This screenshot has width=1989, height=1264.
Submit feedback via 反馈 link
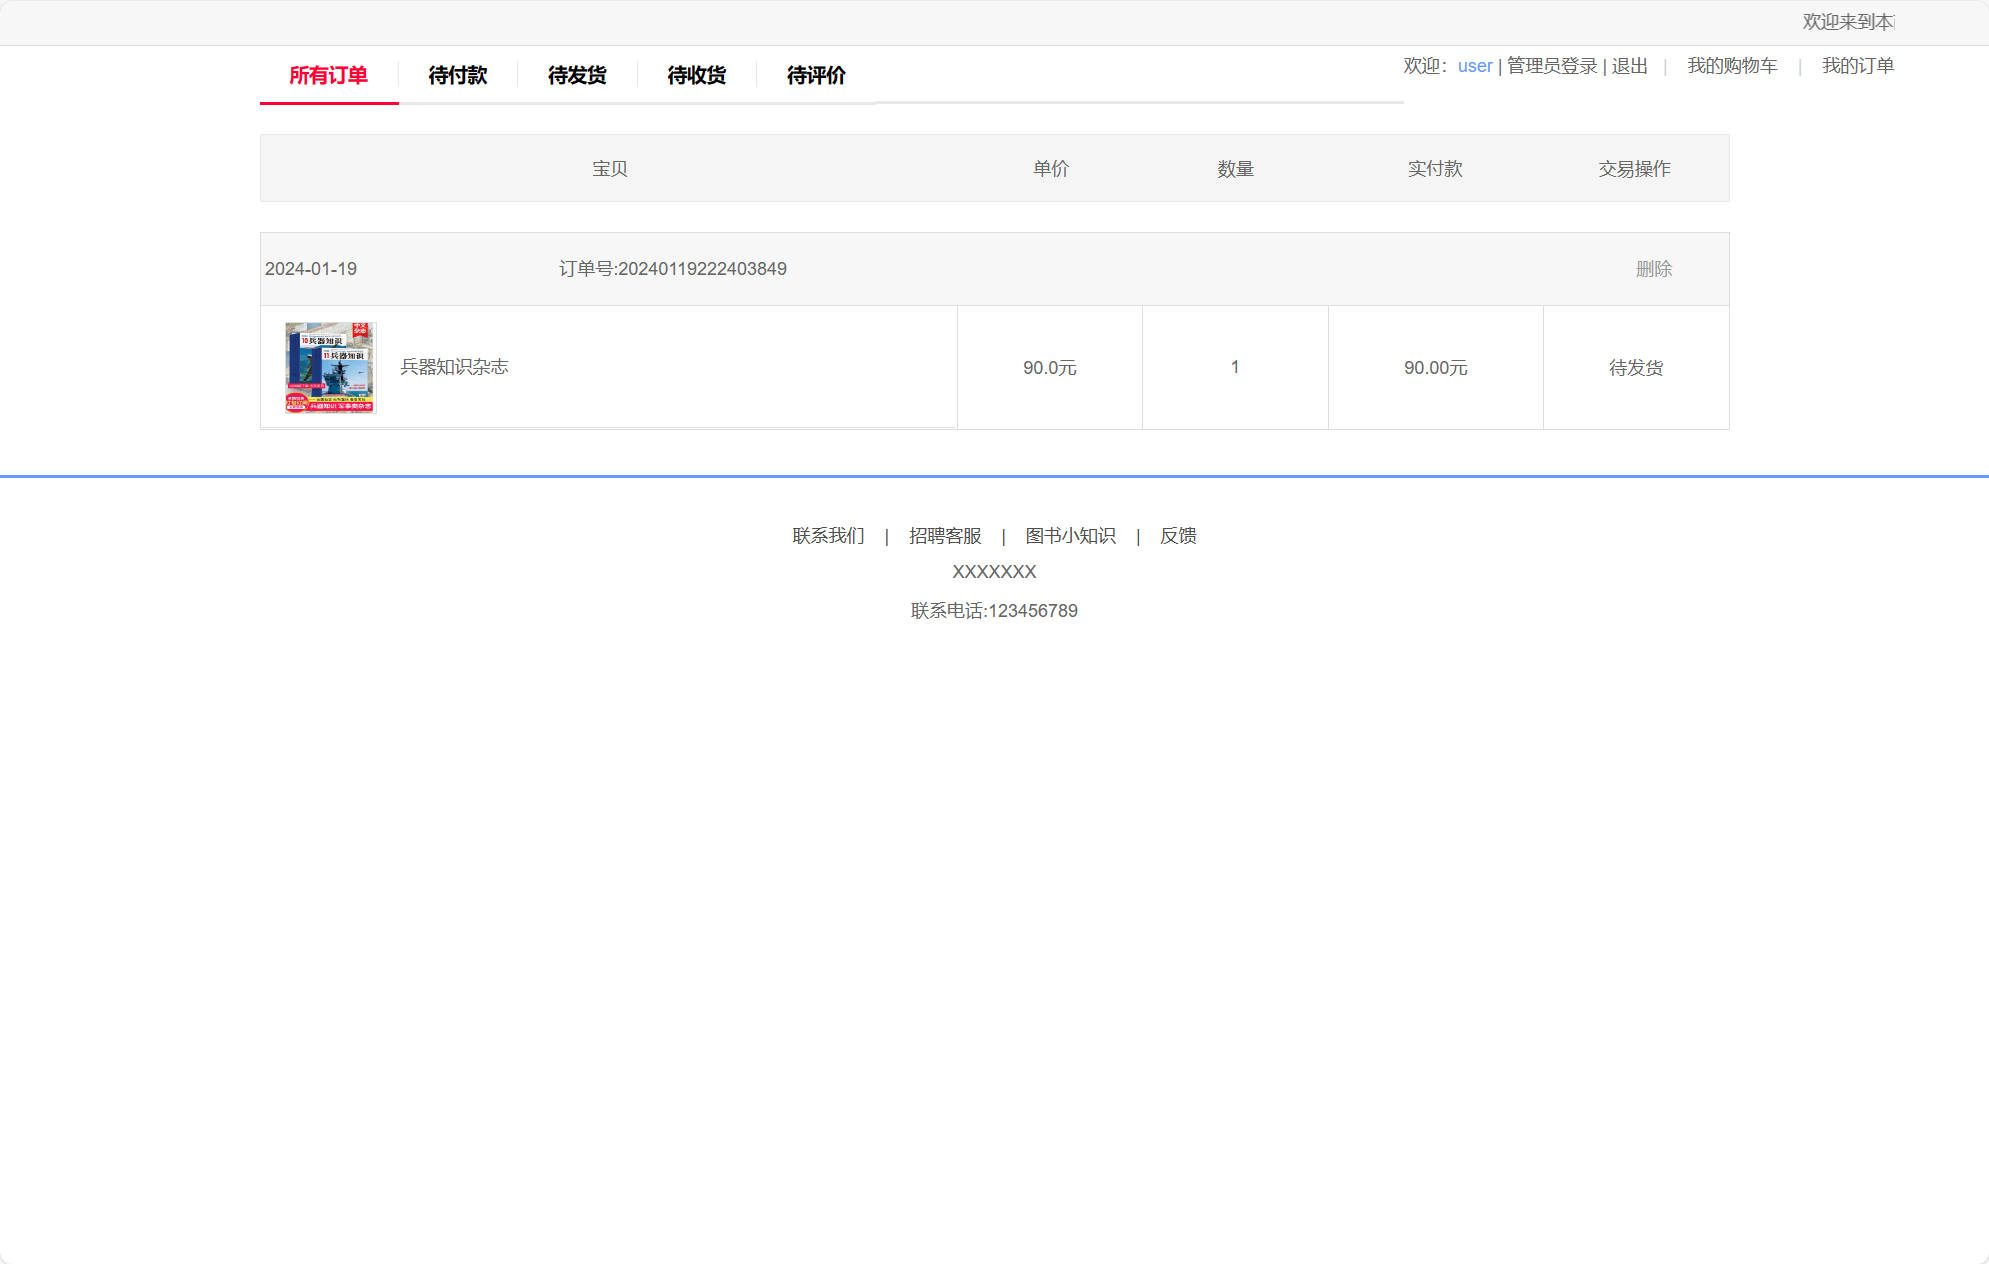(x=1179, y=536)
